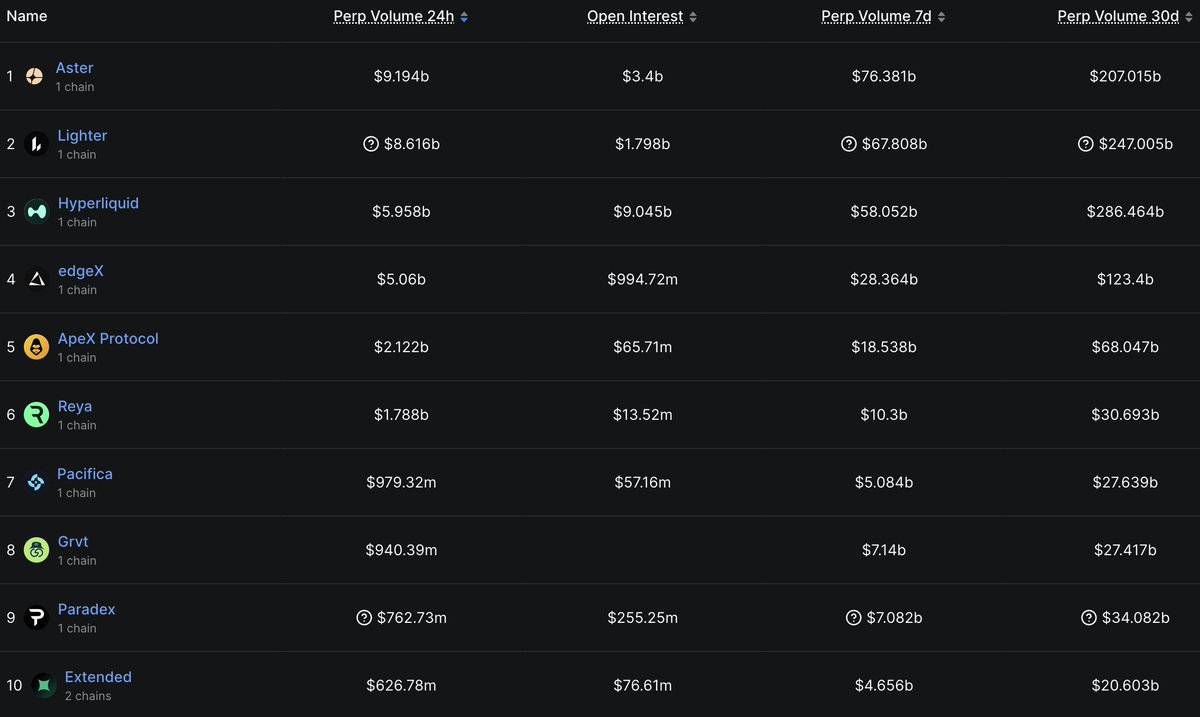Screen dimensions: 1200x717
Task: Click the Extended protocol logo
Action: pos(42,685)
